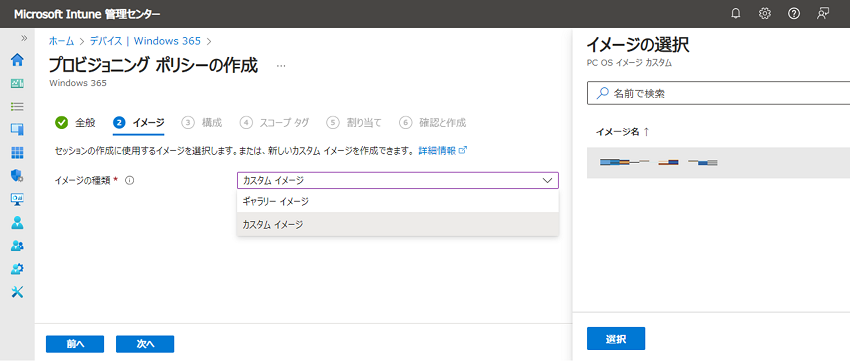Open All services list icon in sidebar
Screen dimensions: 850x361
coord(17,106)
